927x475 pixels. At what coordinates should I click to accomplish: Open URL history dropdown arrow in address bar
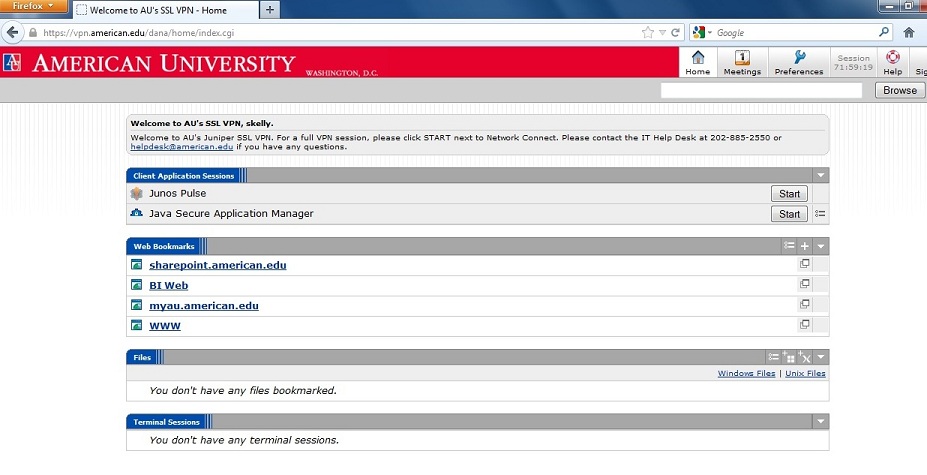[x=662, y=33]
